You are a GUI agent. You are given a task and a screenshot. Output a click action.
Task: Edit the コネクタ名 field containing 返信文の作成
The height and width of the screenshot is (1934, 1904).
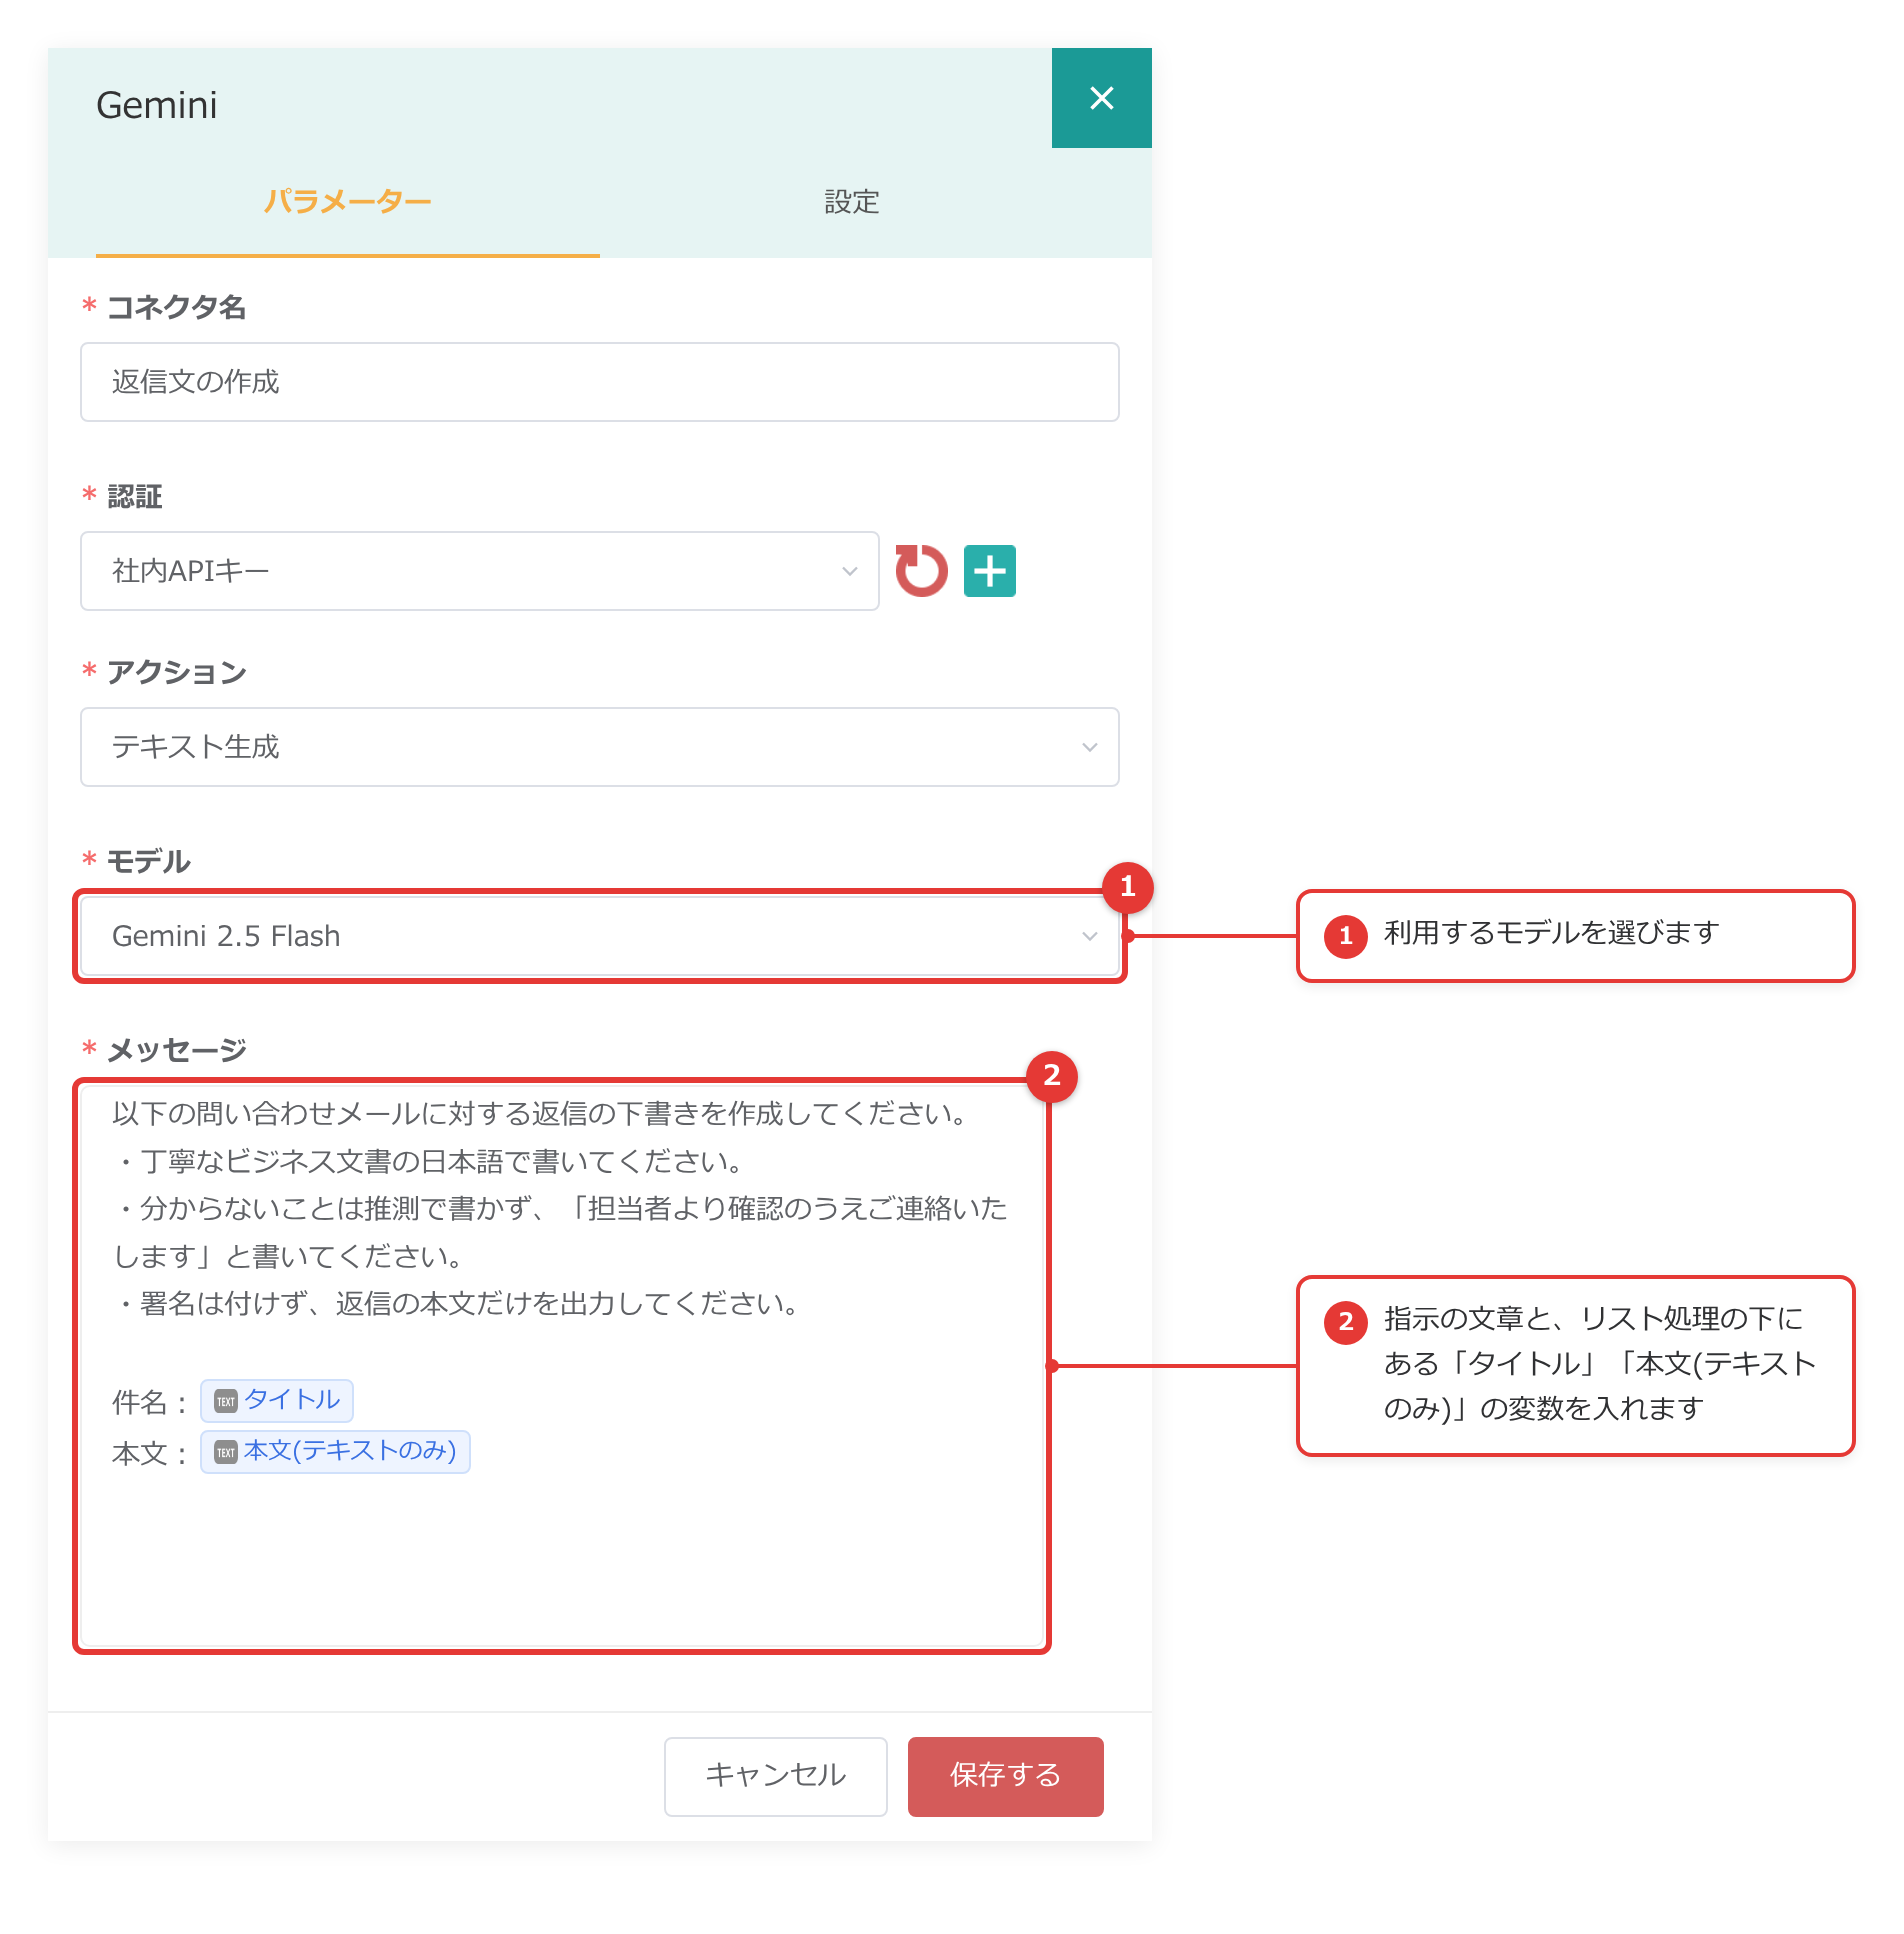(600, 382)
